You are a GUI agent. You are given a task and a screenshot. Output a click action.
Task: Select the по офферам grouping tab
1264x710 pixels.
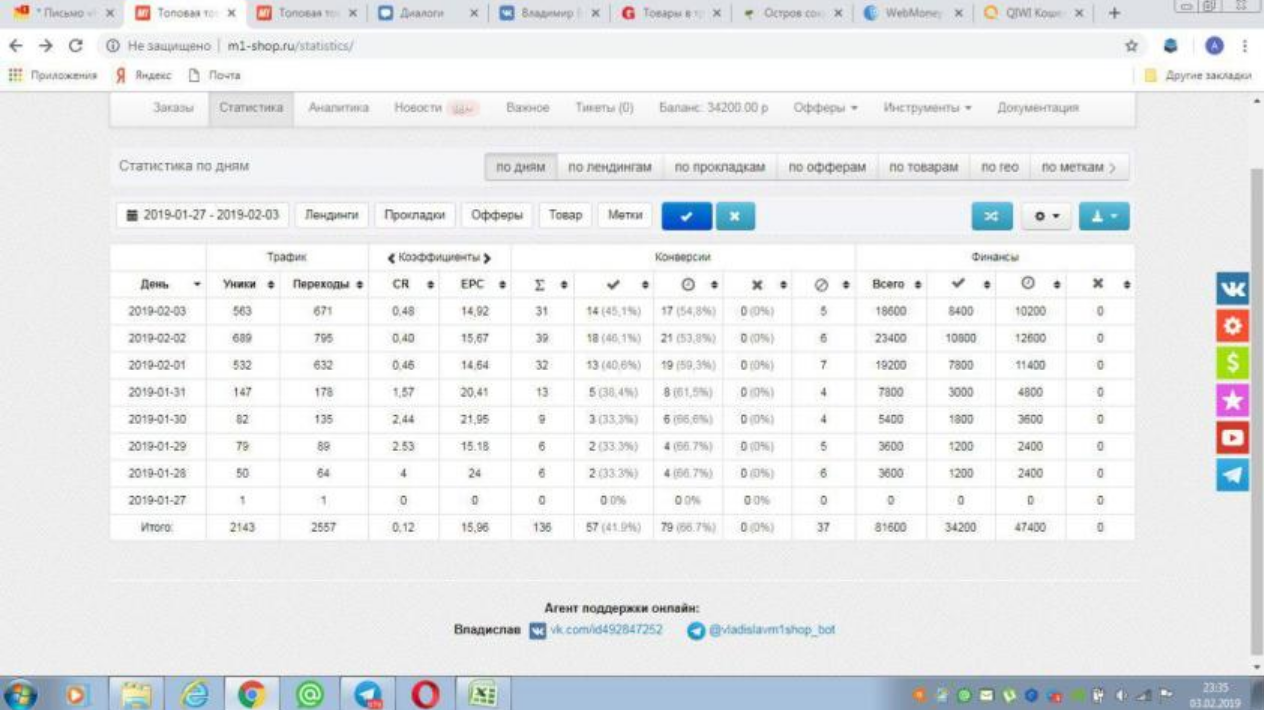click(826, 167)
